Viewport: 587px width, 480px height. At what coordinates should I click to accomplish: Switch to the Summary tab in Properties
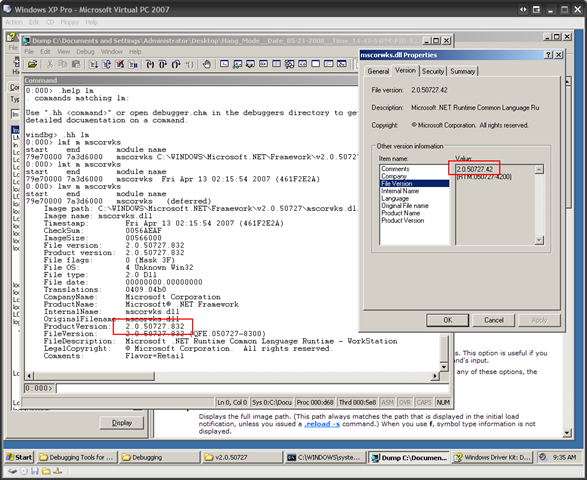coord(463,71)
